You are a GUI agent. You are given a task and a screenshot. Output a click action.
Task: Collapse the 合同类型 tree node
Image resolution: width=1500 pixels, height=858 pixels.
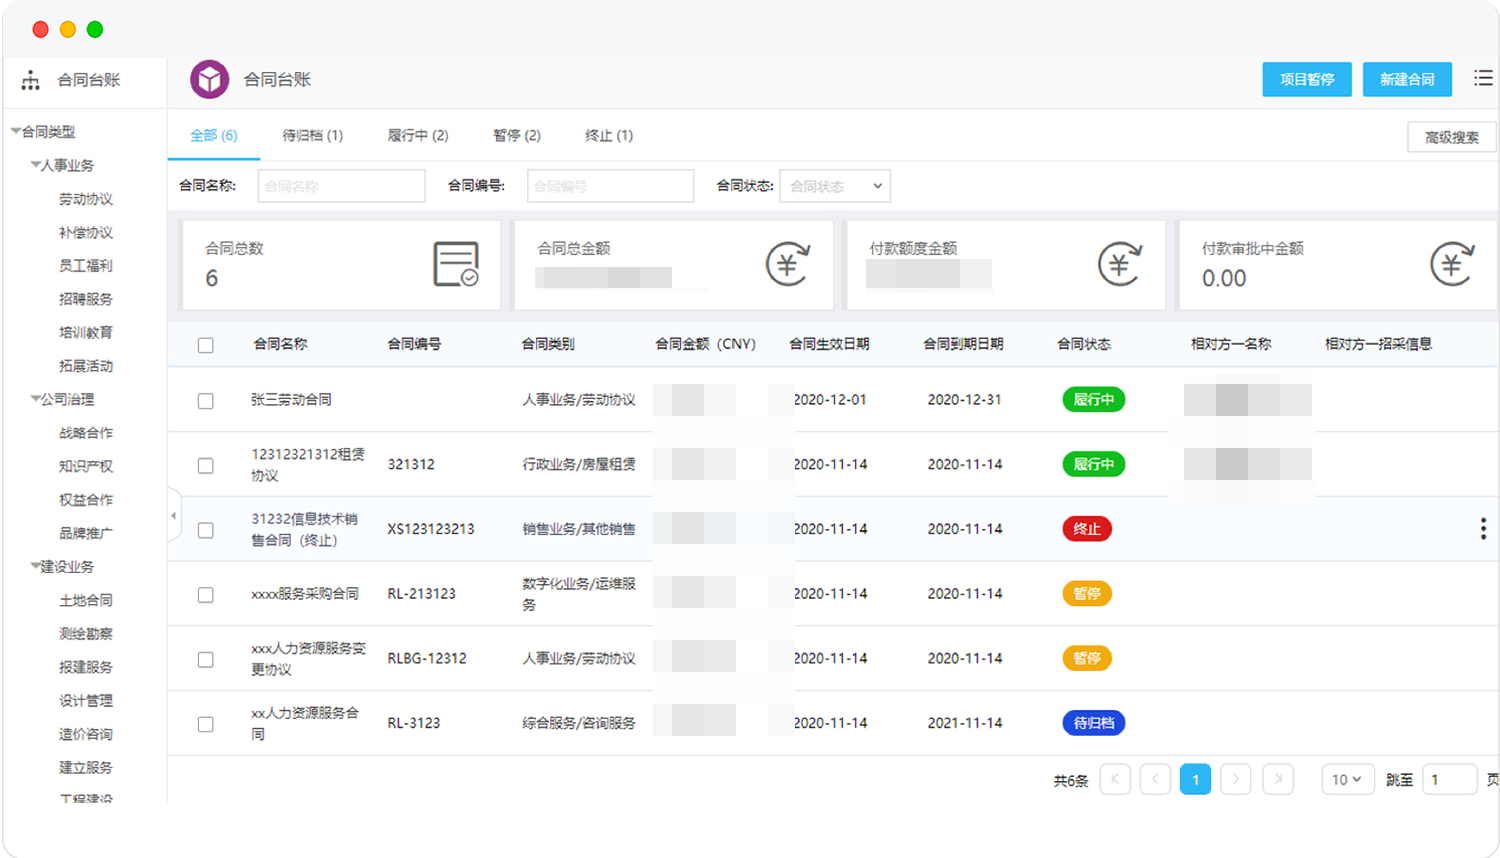16,131
